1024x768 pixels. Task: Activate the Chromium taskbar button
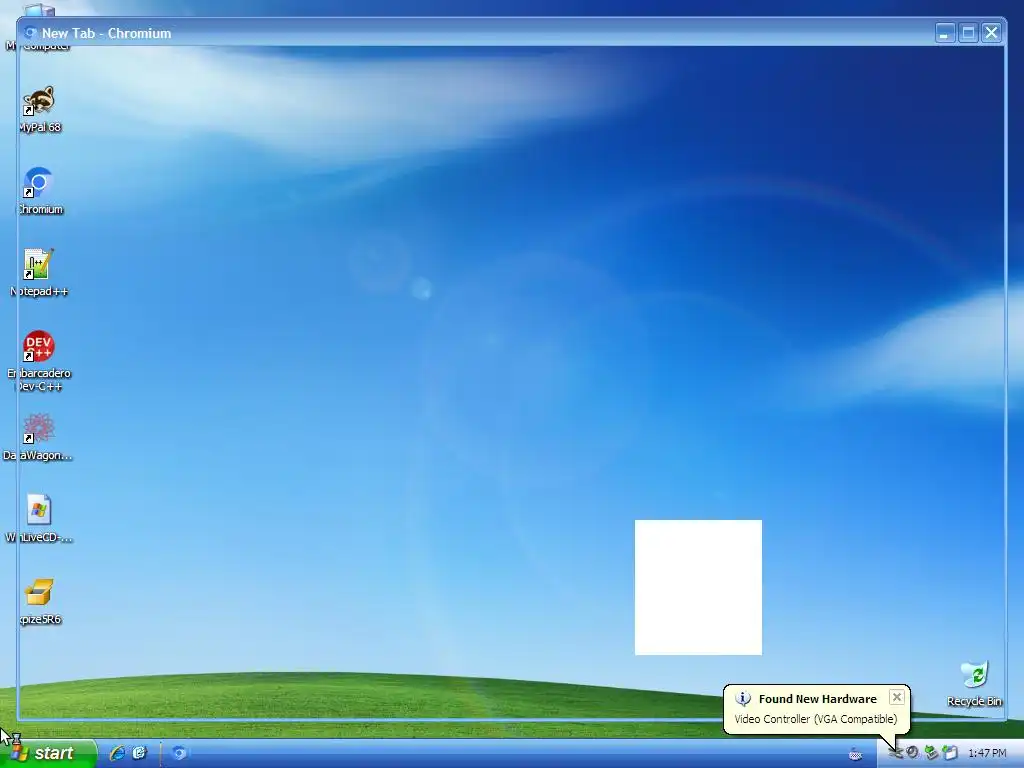[x=179, y=753]
